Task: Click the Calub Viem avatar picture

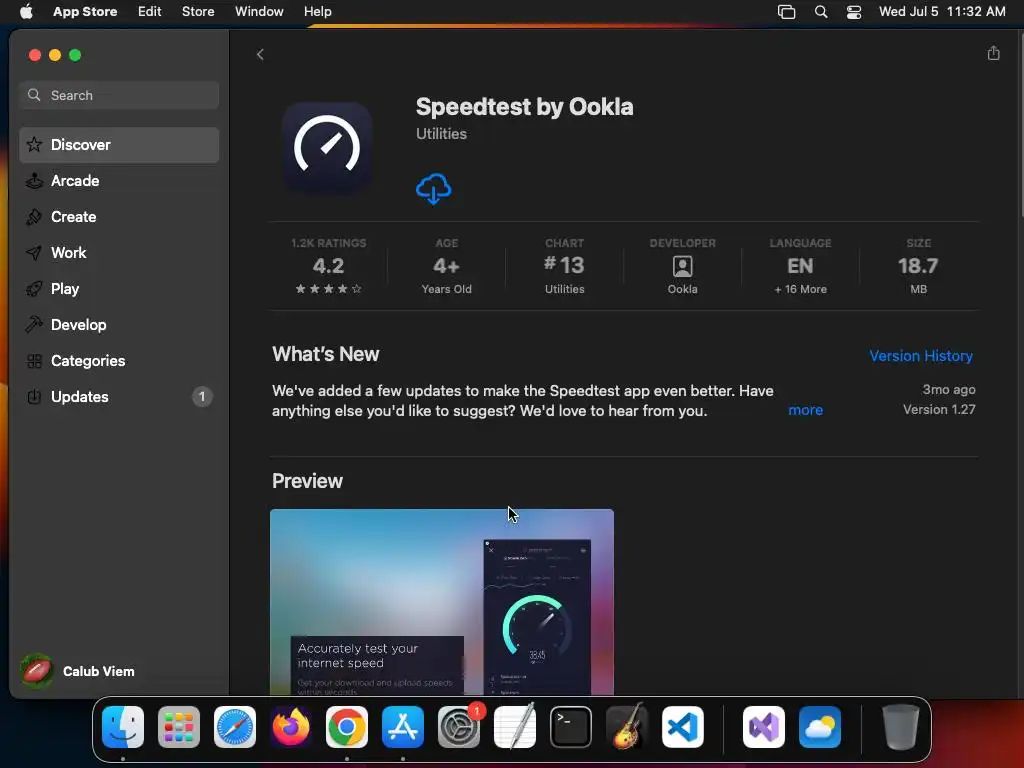Action: 37,671
